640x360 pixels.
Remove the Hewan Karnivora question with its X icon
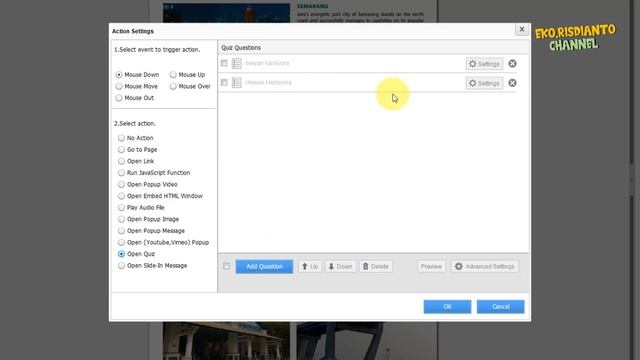coord(512,64)
